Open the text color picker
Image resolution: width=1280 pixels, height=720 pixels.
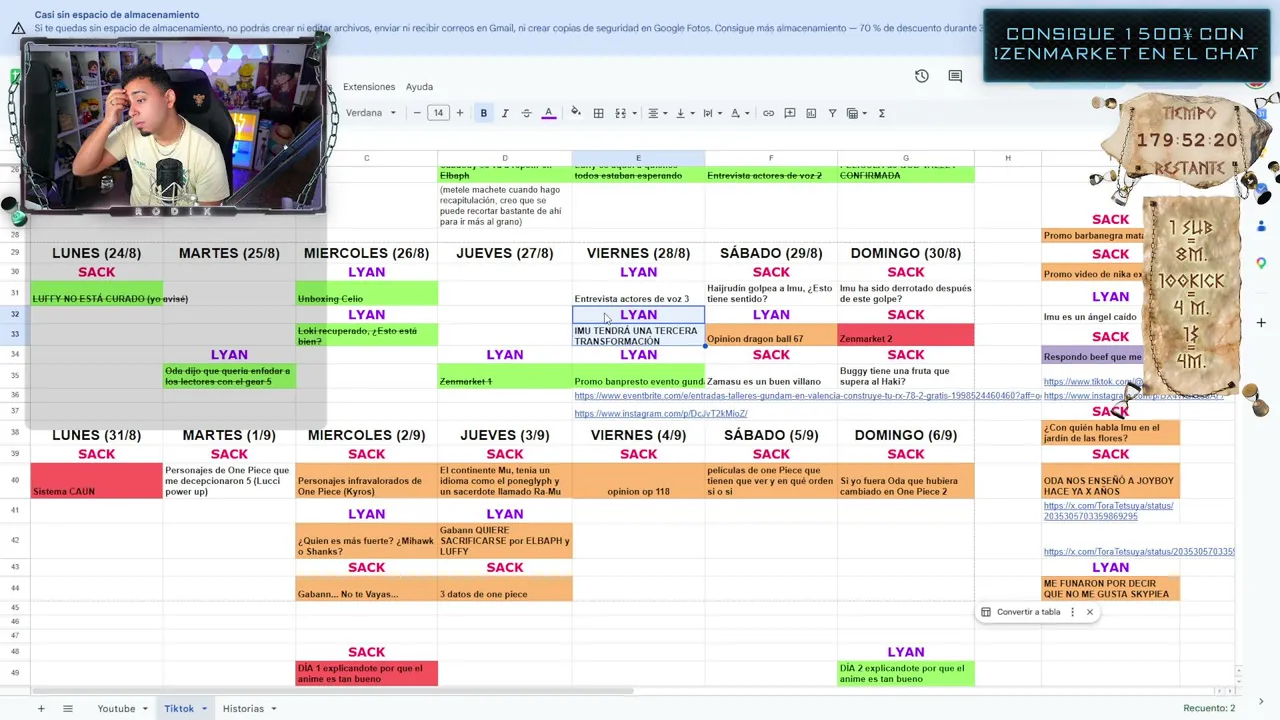[549, 113]
